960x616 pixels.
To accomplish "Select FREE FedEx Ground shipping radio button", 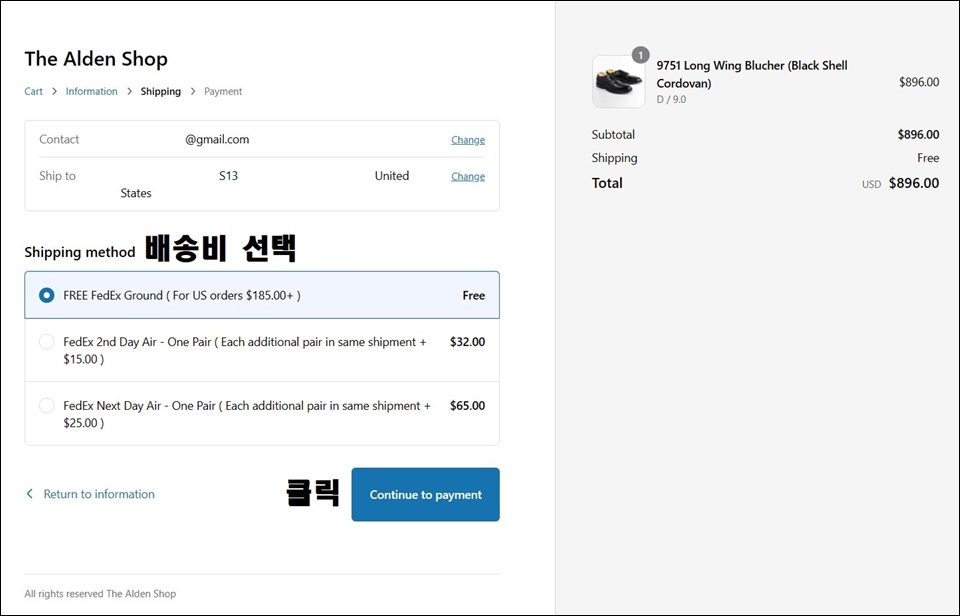I will click(x=47, y=295).
